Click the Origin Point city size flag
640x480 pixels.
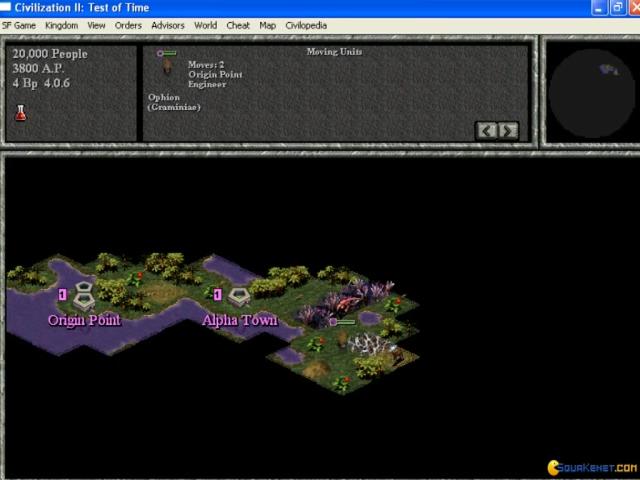(x=62, y=294)
